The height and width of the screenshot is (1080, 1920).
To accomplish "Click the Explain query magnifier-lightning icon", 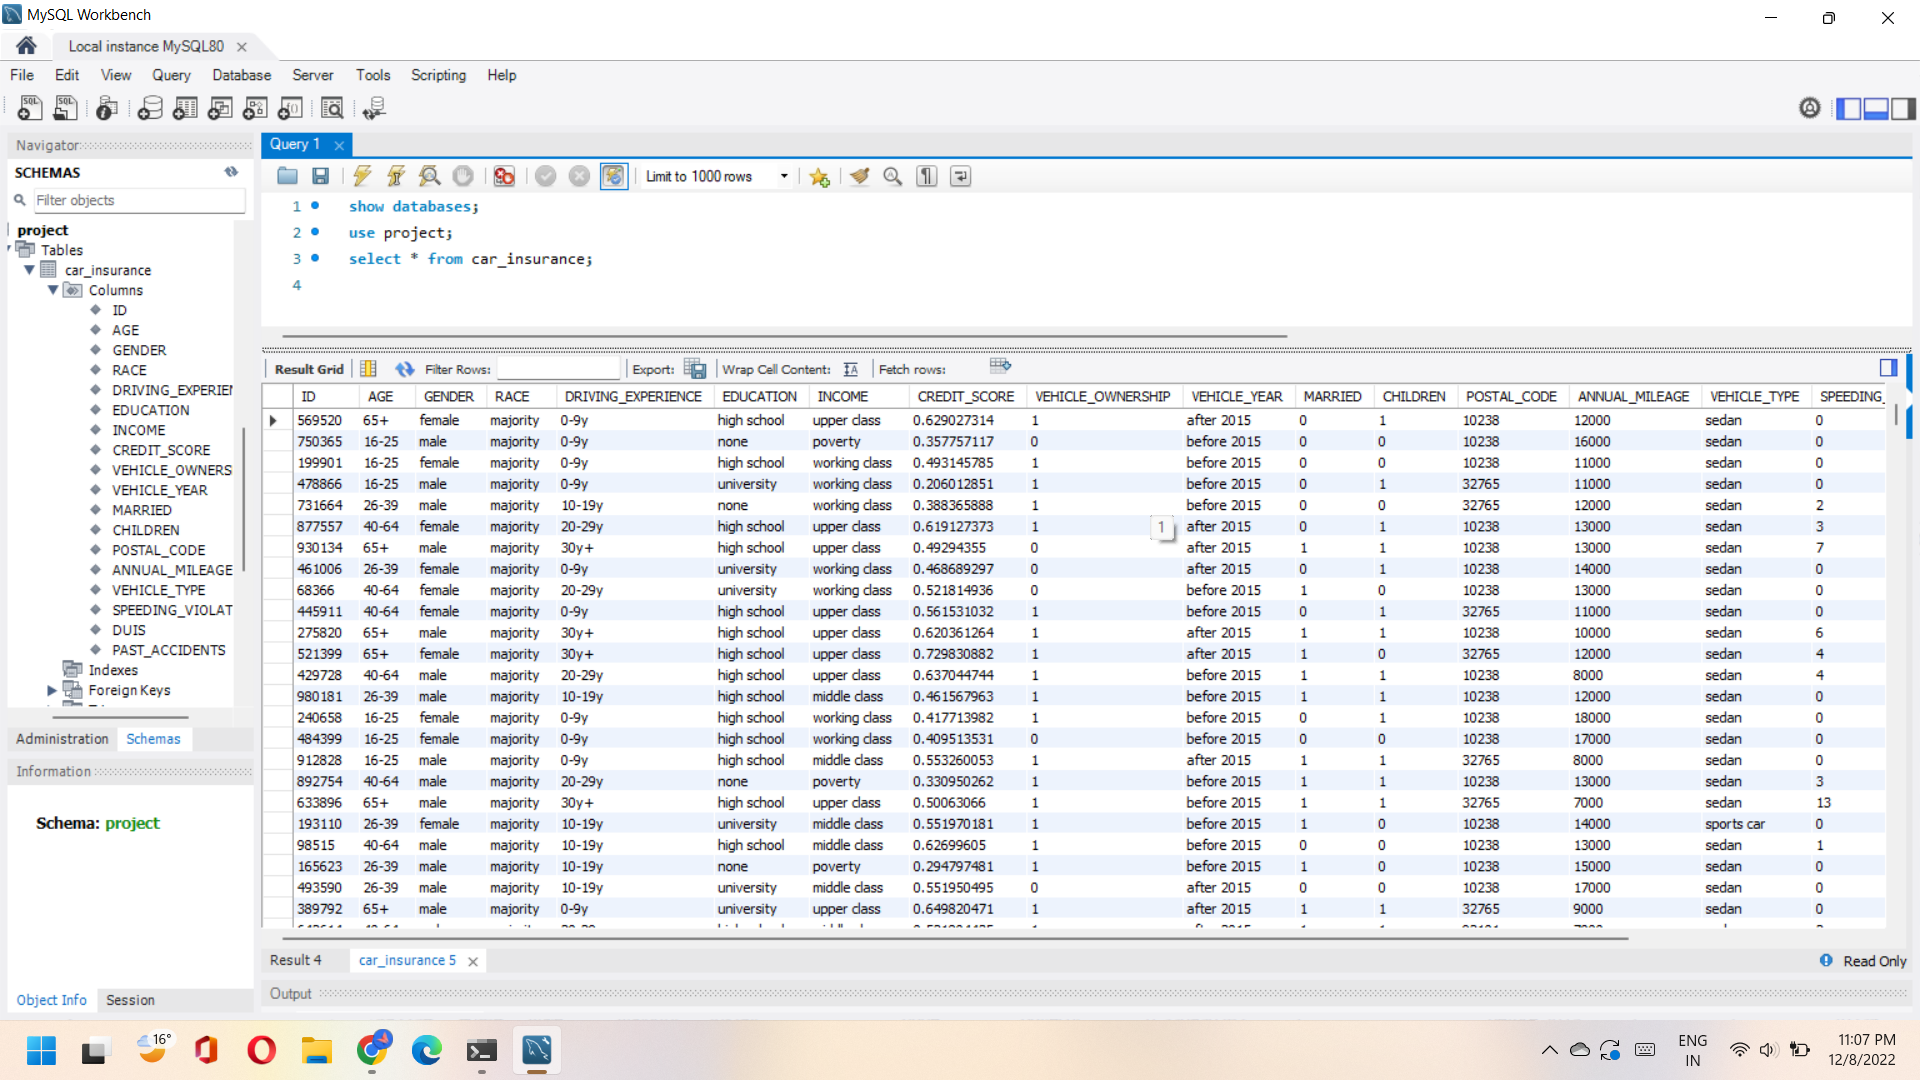I will pos(430,176).
